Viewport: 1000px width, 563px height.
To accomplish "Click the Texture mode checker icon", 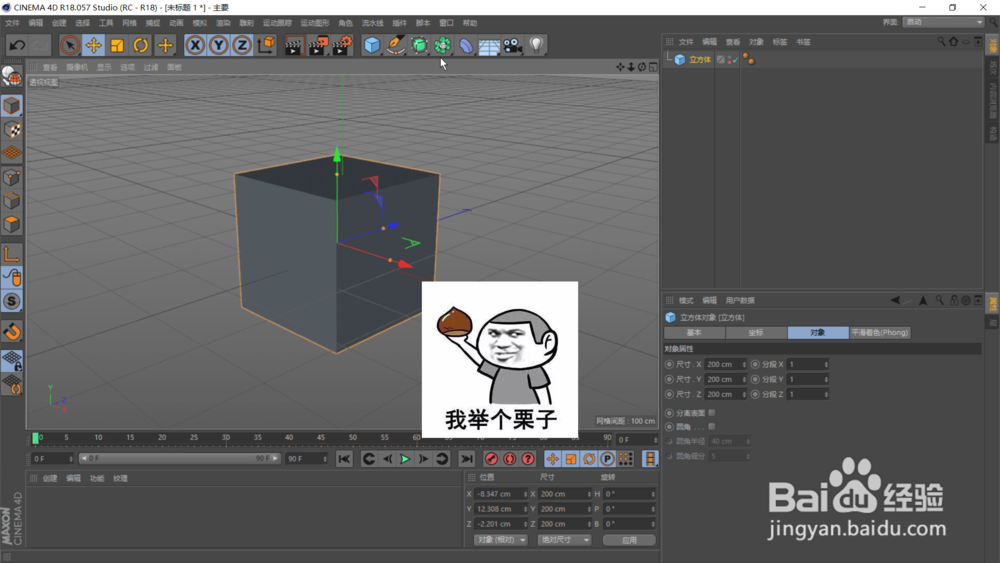I will point(11,130).
